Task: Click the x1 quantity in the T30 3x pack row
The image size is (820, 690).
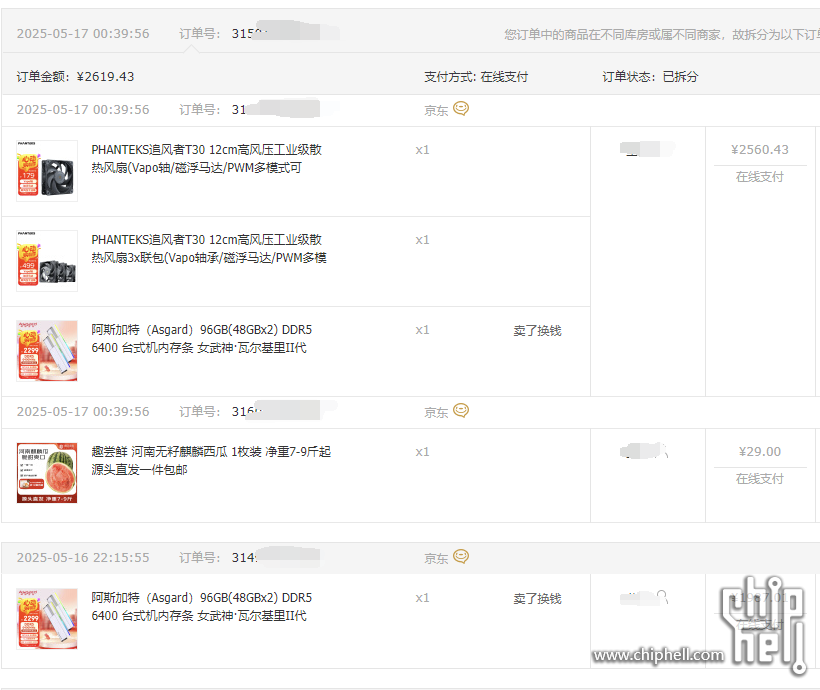Action: point(423,240)
